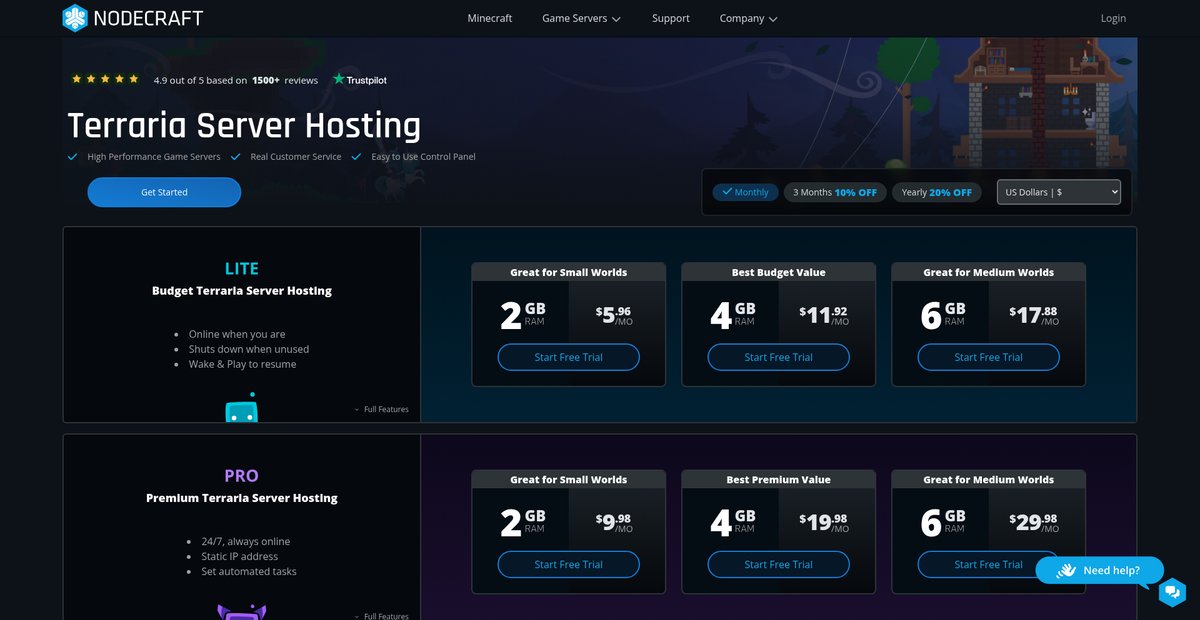This screenshot has height=620, width=1200.
Task: Expand Full Features in LITE panel
Action: (x=382, y=409)
